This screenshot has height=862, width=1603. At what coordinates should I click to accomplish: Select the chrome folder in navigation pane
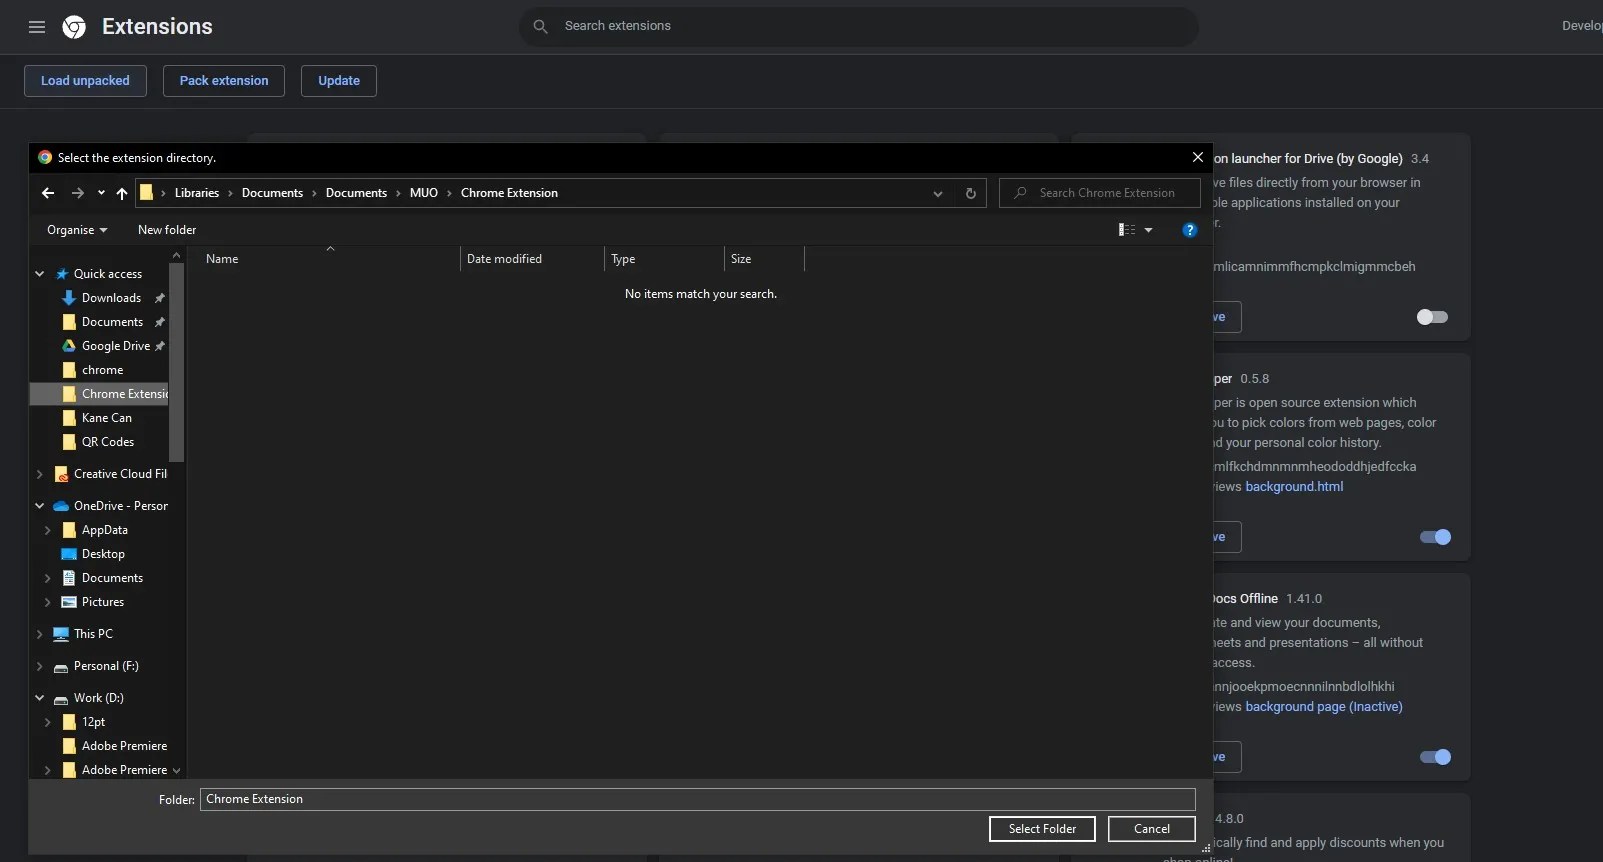tap(102, 370)
